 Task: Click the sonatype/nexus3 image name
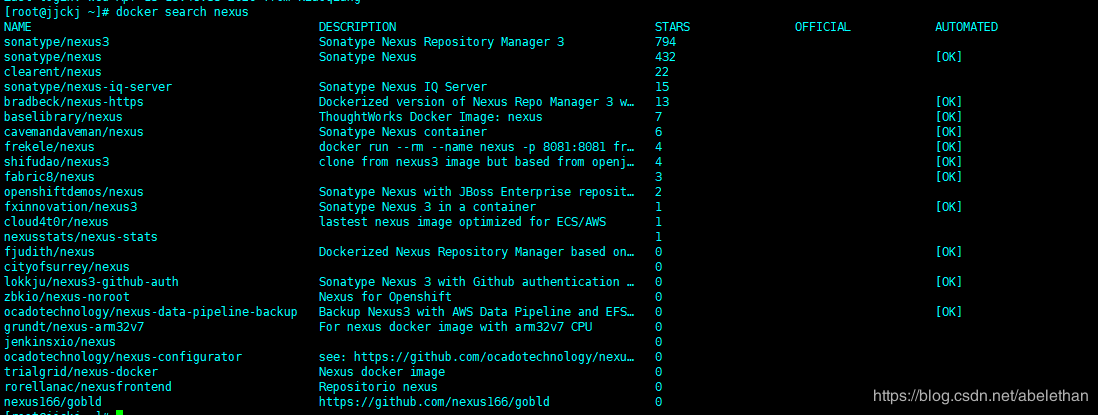57,42
